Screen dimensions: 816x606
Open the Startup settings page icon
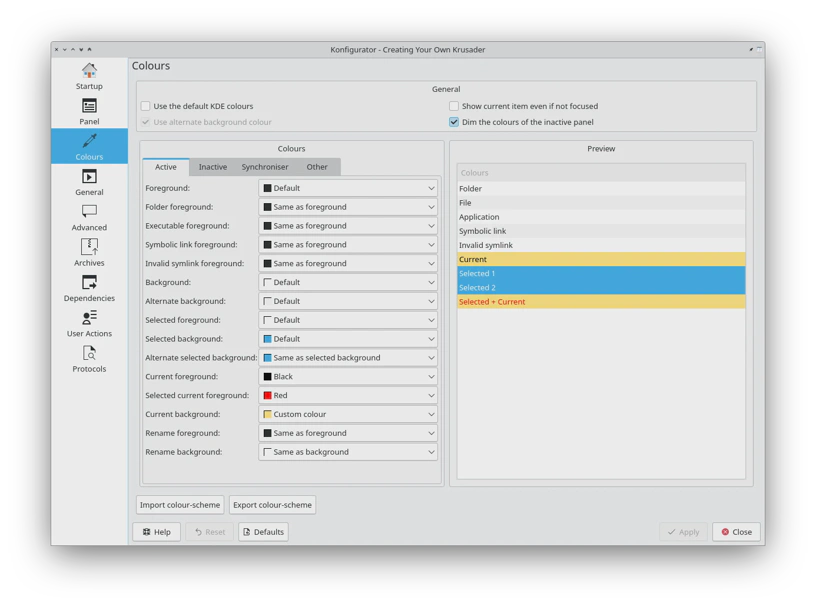[89, 70]
